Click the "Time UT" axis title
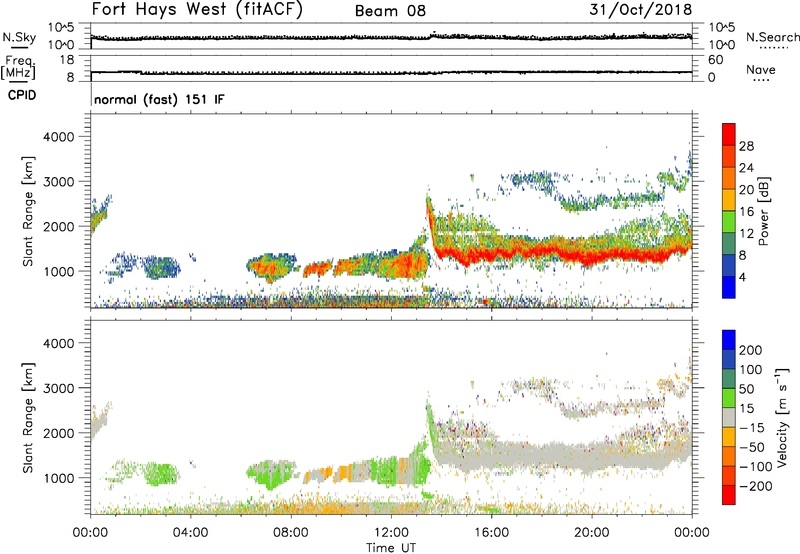This screenshot has height=554, width=800. pos(391,547)
